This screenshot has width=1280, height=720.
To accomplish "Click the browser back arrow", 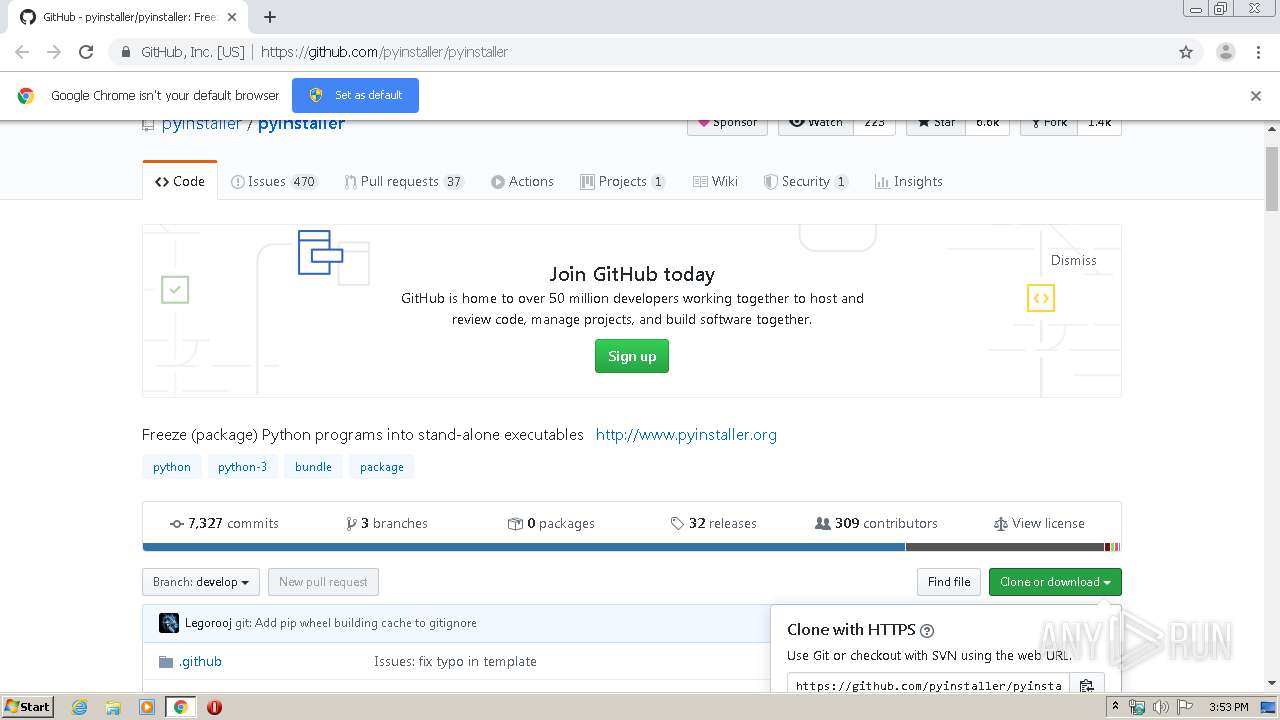I will (x=22, y=52).
